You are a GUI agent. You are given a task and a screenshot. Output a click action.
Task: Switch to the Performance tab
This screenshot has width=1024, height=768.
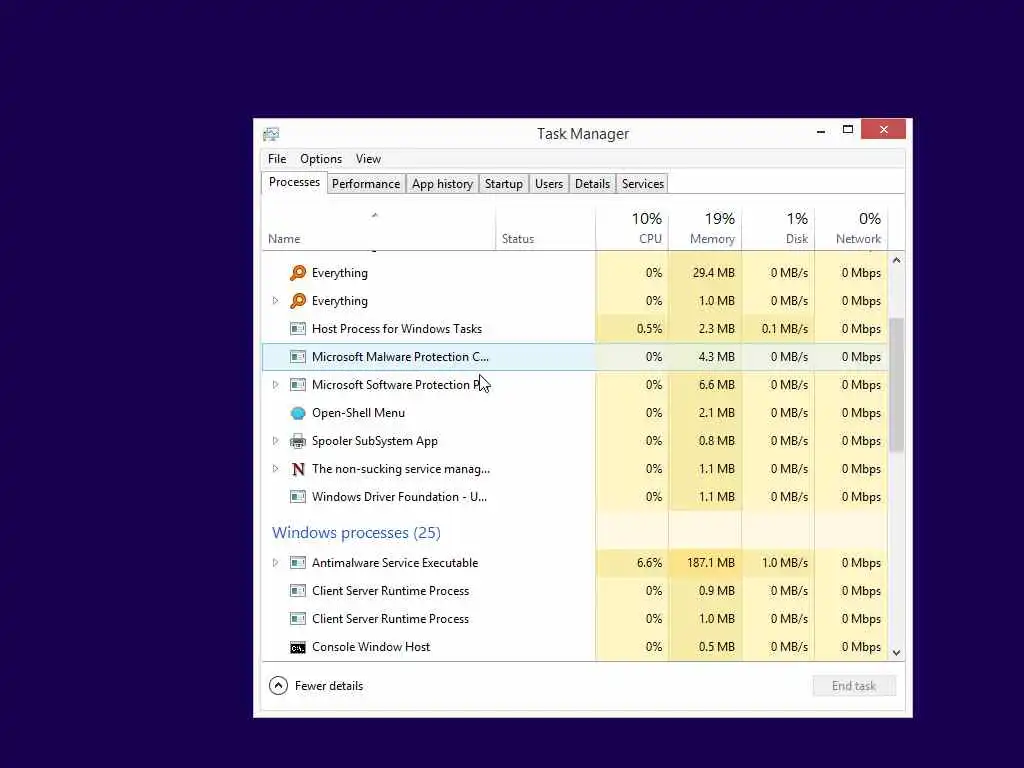point(366,184)
